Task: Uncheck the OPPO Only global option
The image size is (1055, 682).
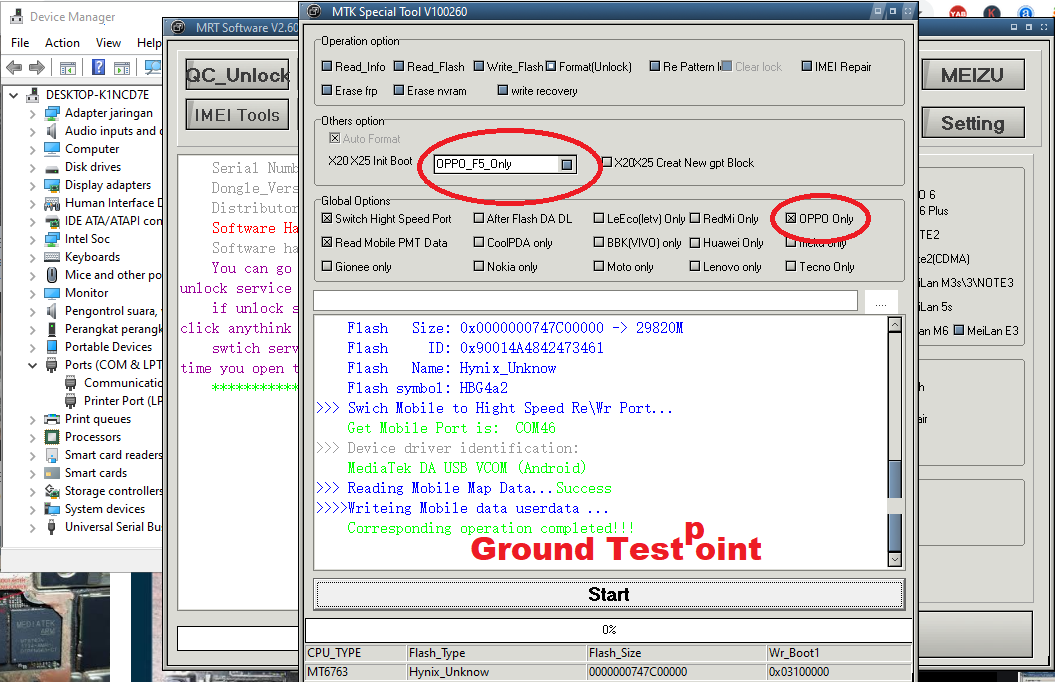Action: point(791,218)
